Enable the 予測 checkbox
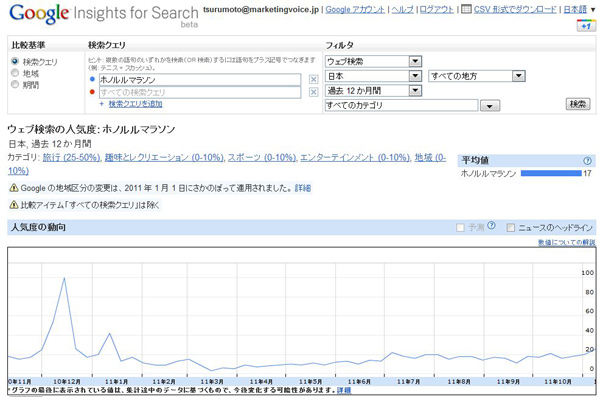The image size is (600, 397). [x=460, y=227]
